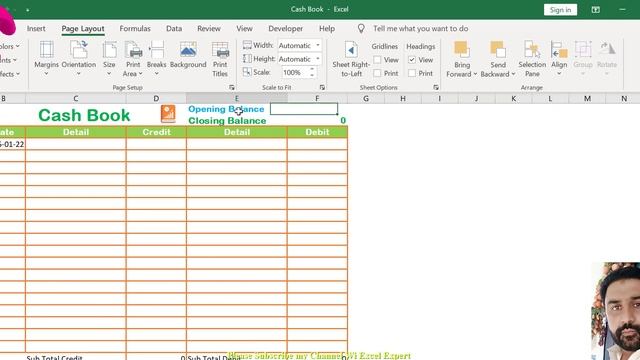Click Send Backward icon
Image resolution: width=640 pixels, height=360 pixels.
[498, 49]
